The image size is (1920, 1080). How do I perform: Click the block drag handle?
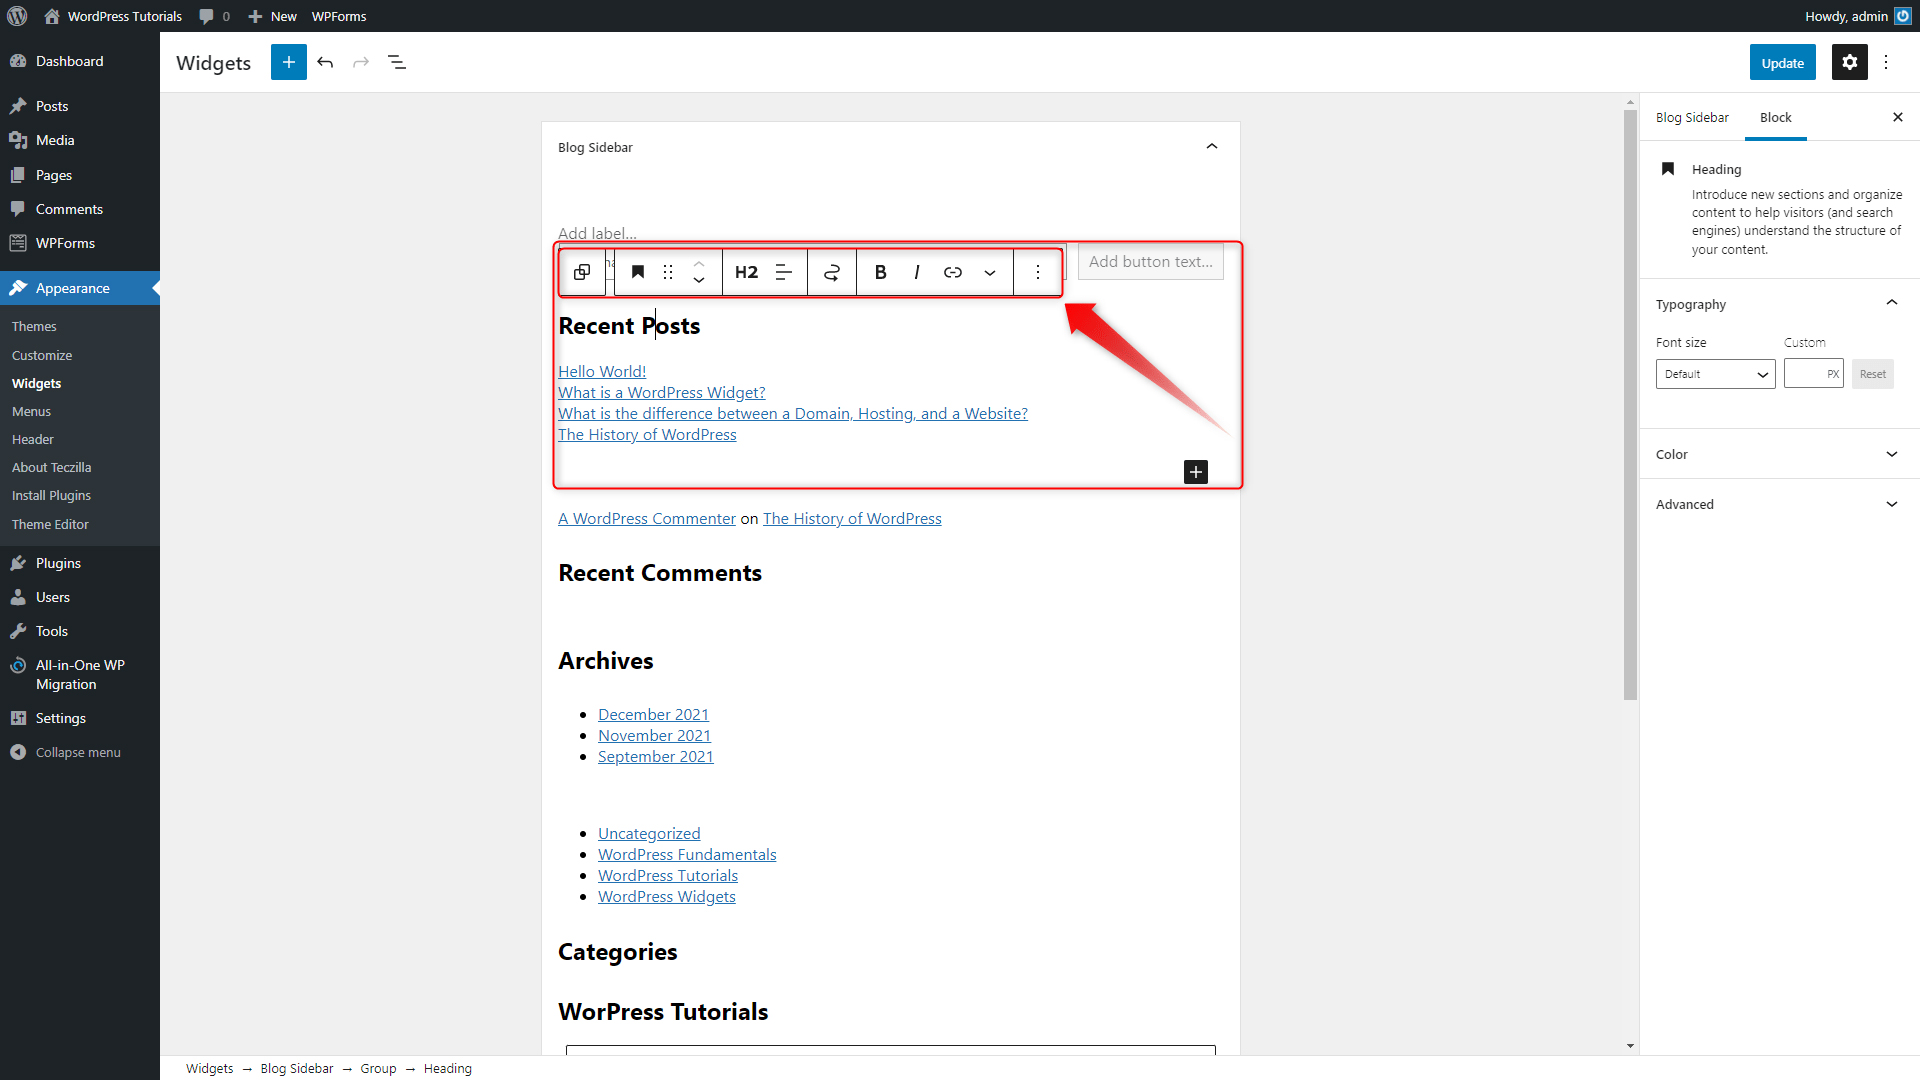click(668, 272)
